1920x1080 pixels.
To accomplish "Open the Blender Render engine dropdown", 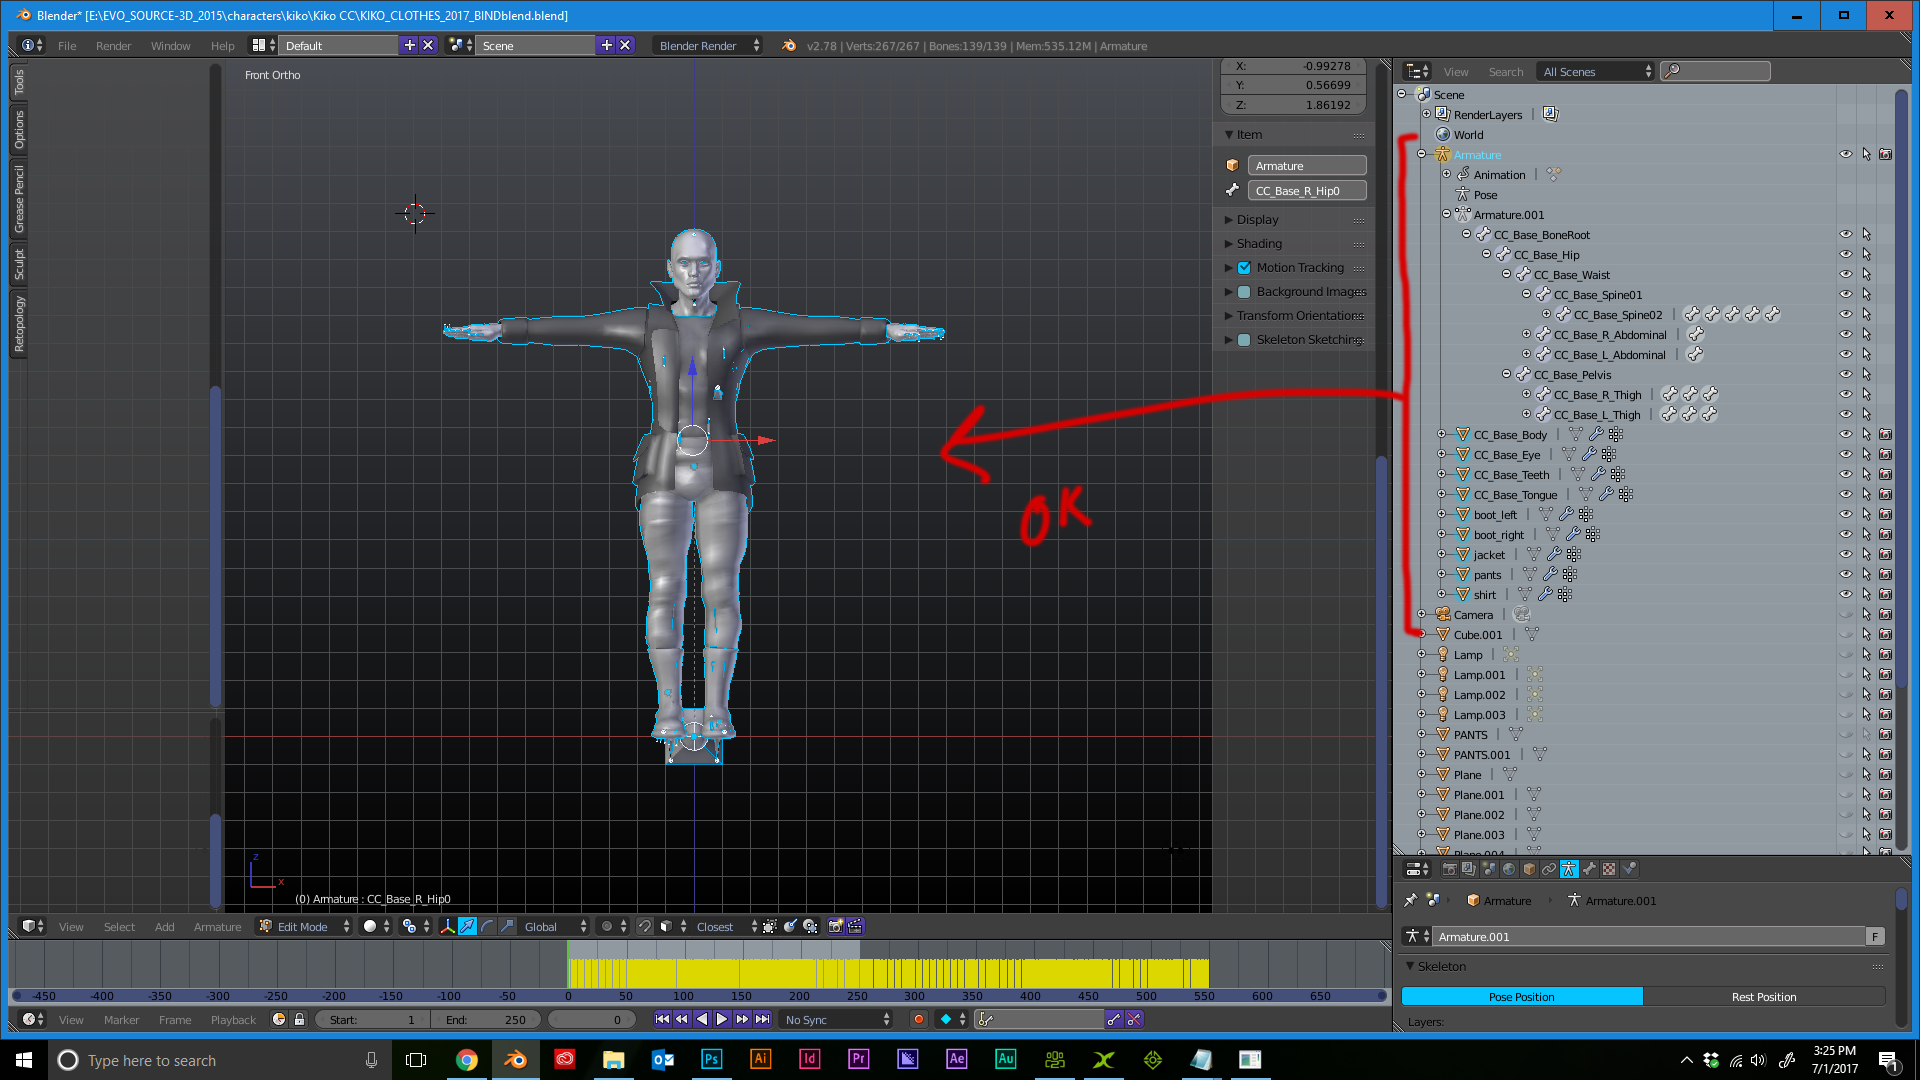I will [708, 45].
